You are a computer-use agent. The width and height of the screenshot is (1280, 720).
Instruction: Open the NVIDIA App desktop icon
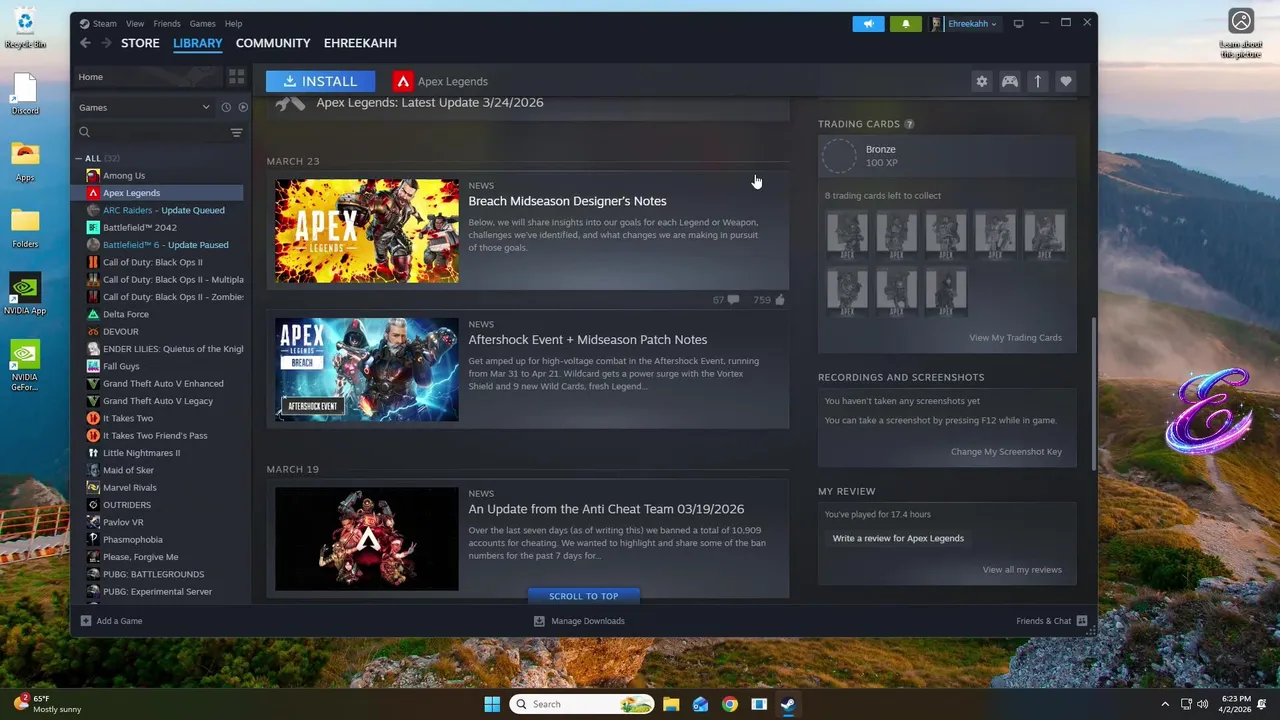(x=25, y=294)
